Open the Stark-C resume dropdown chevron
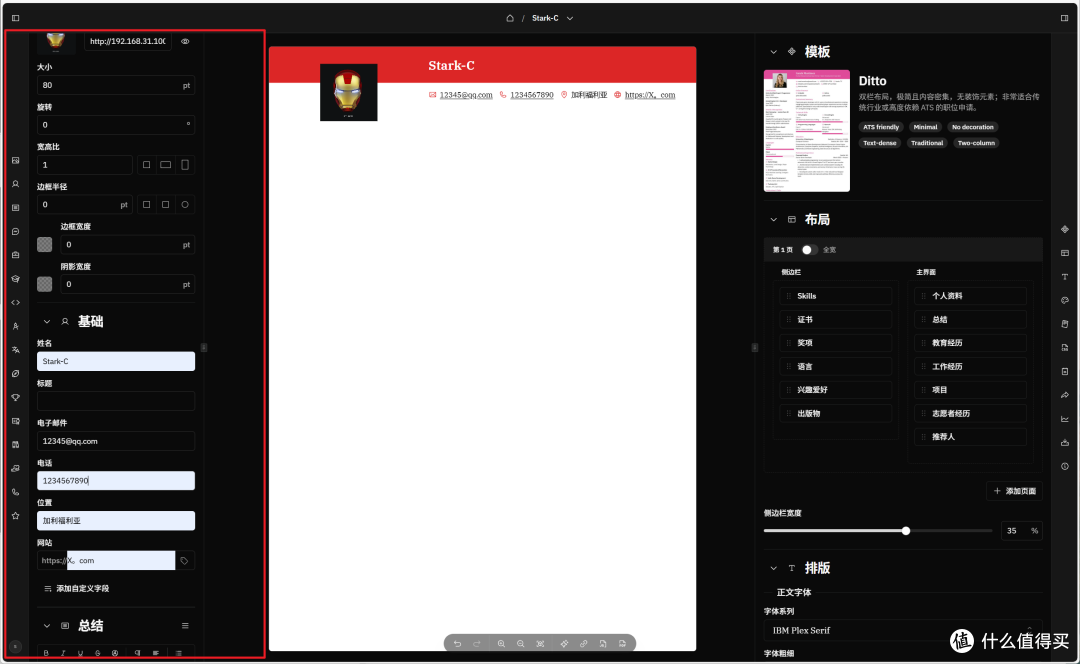The image size is (1080, 664). (570, 19)
